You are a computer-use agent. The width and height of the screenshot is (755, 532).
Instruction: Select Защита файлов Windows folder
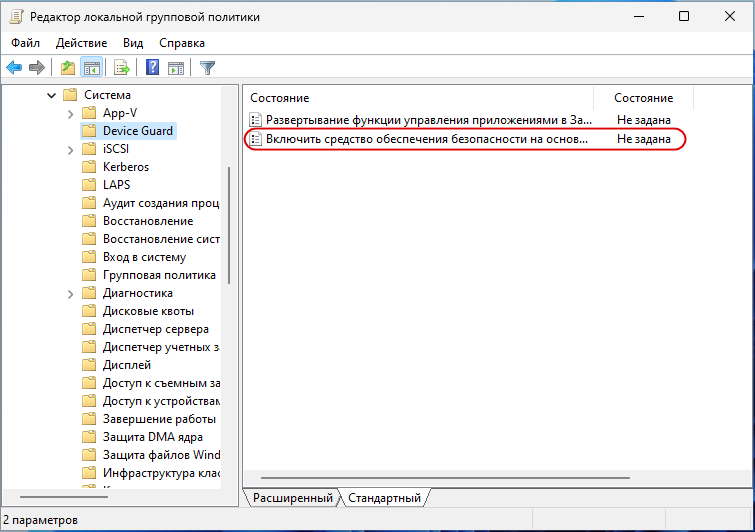pos(161,454)
